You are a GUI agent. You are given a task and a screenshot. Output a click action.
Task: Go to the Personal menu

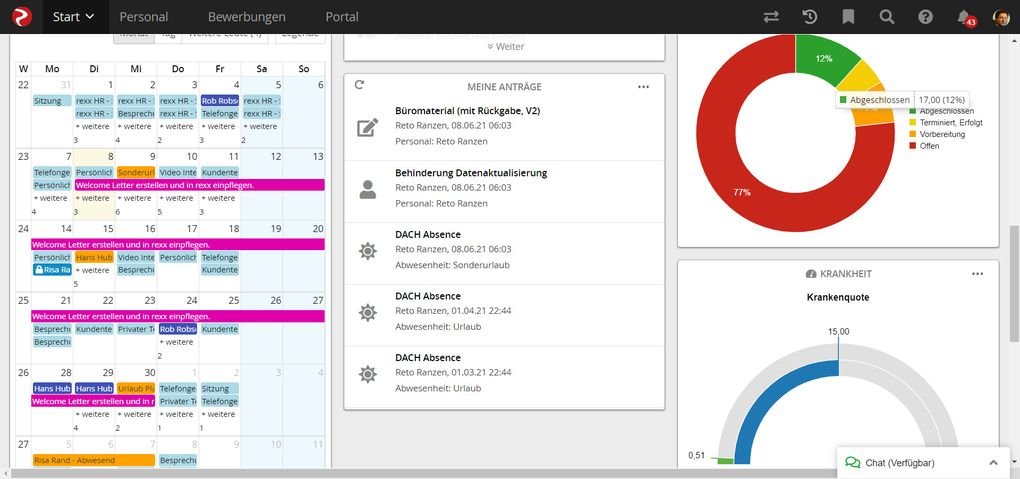(144, 17)
